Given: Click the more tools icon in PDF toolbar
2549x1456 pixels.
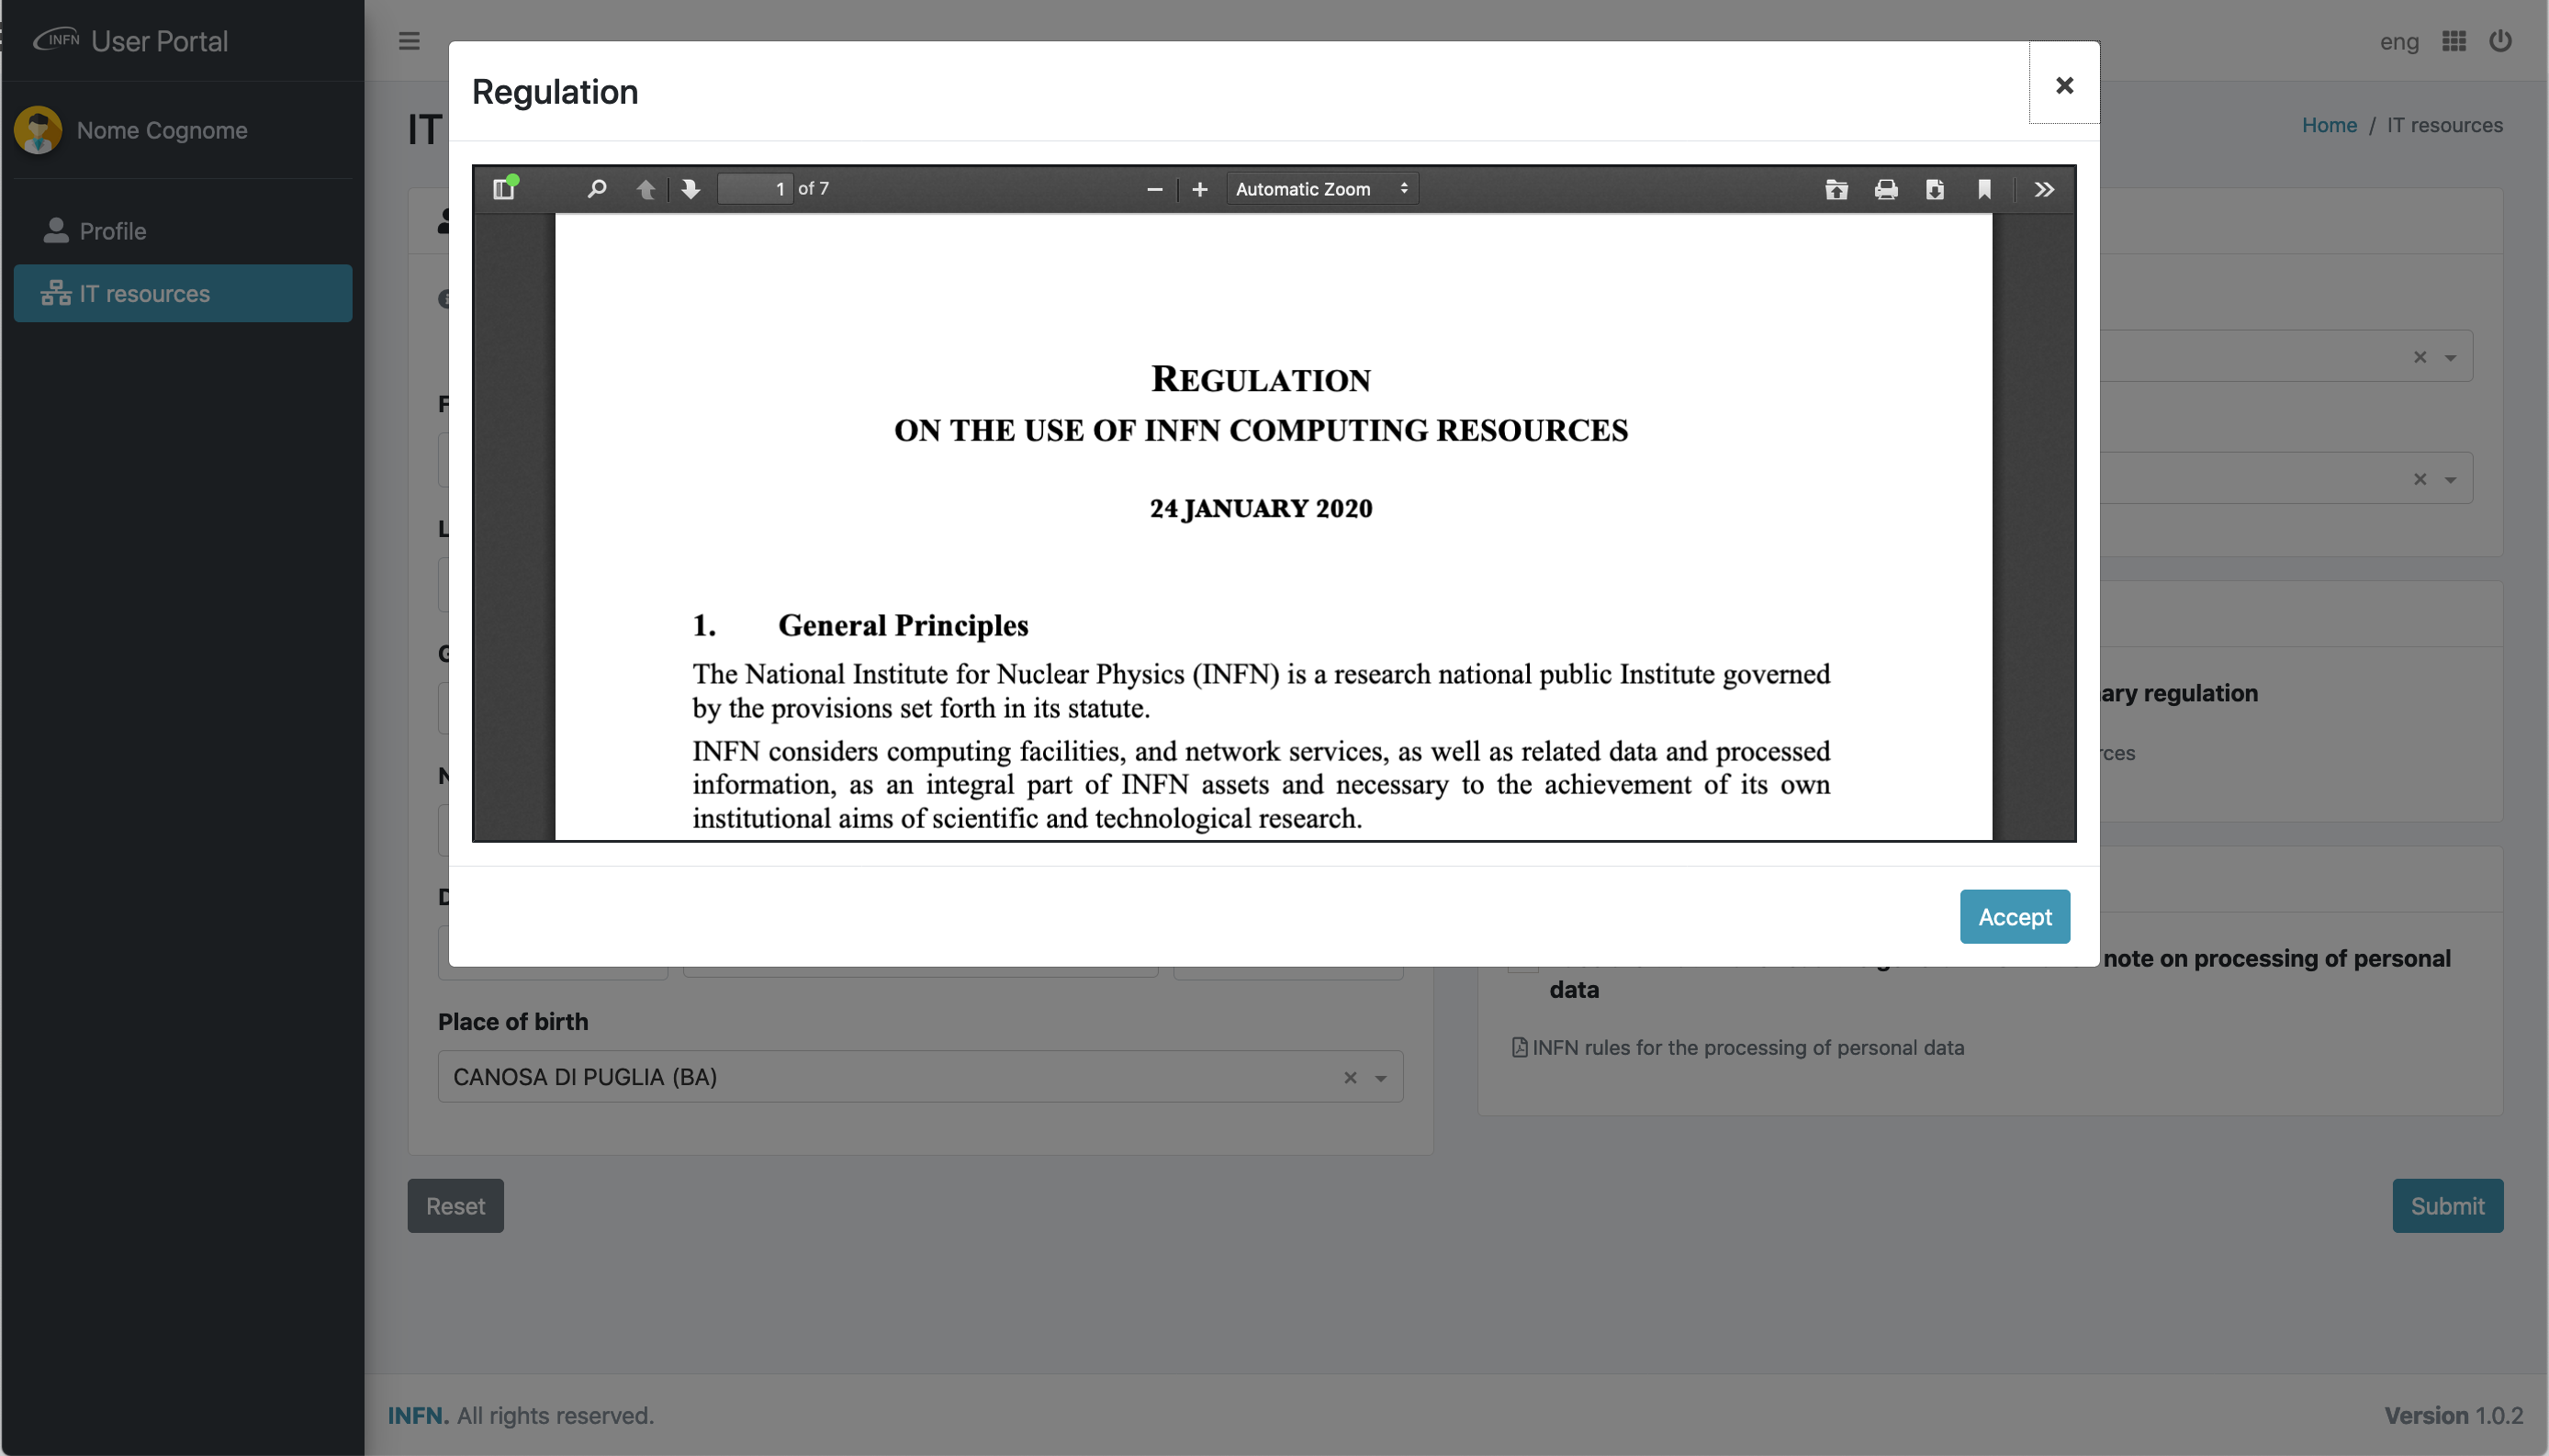Looking at the screenshot, I should click(2045, 189).
